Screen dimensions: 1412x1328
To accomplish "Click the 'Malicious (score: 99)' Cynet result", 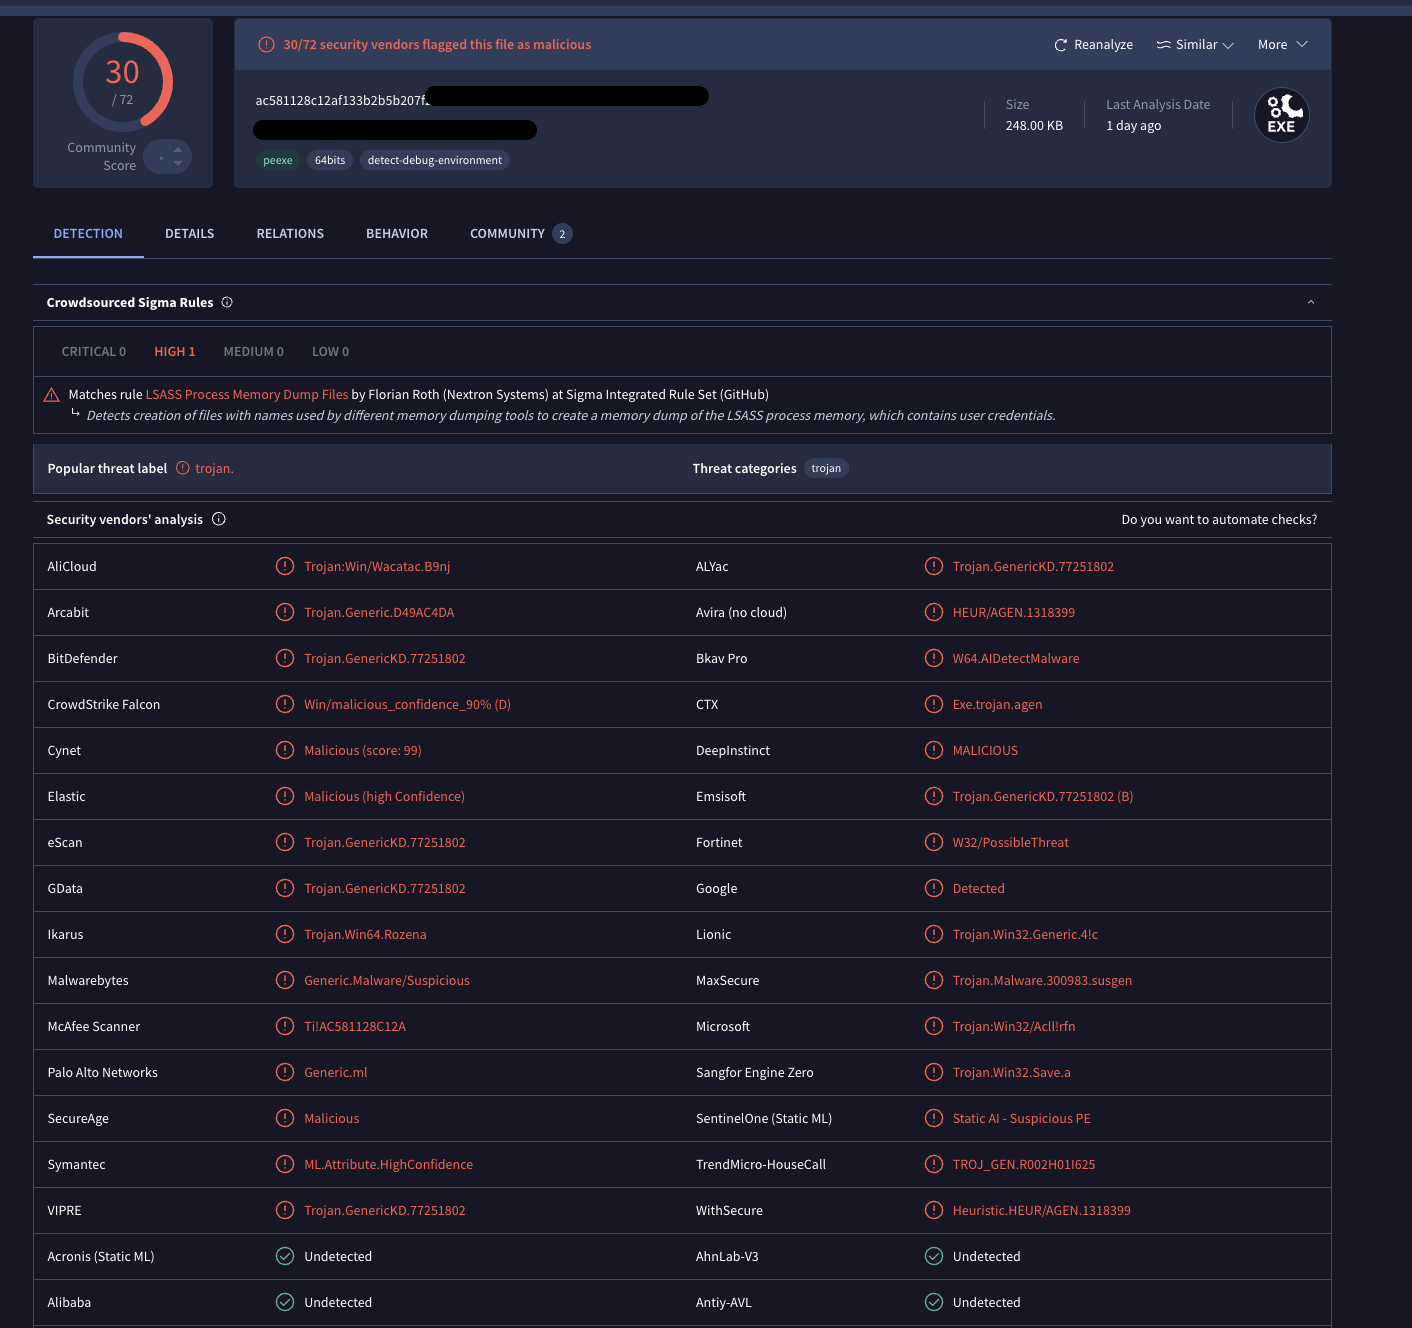I will (363, 751).
